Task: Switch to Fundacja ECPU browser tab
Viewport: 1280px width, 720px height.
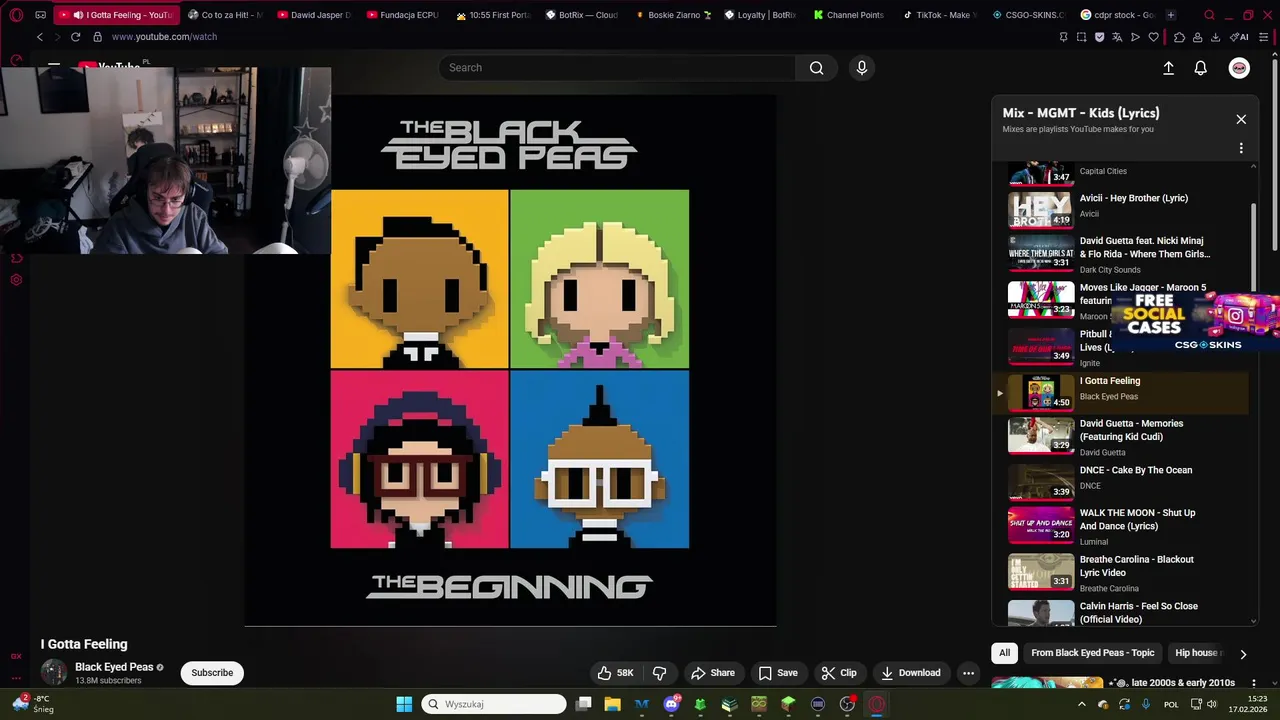Action: [x=403, y=15]
